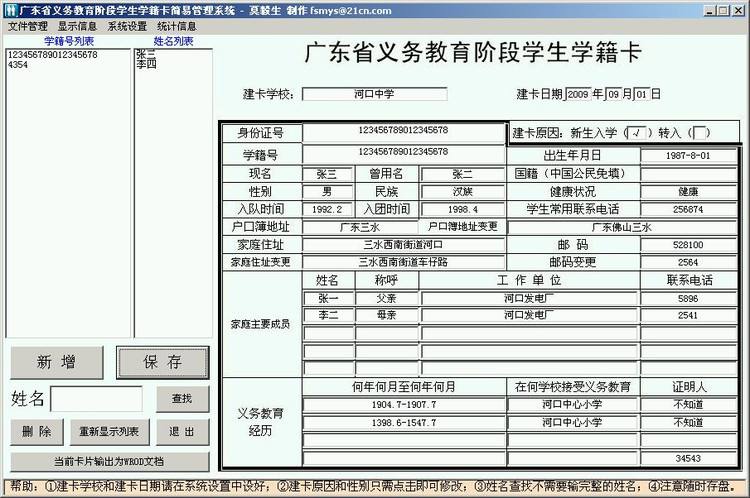Click the 户口簿地址变更 field showing 广东佛山三水
The height and width of the screenshot is (498, 750).
click(x=622, y=227)
